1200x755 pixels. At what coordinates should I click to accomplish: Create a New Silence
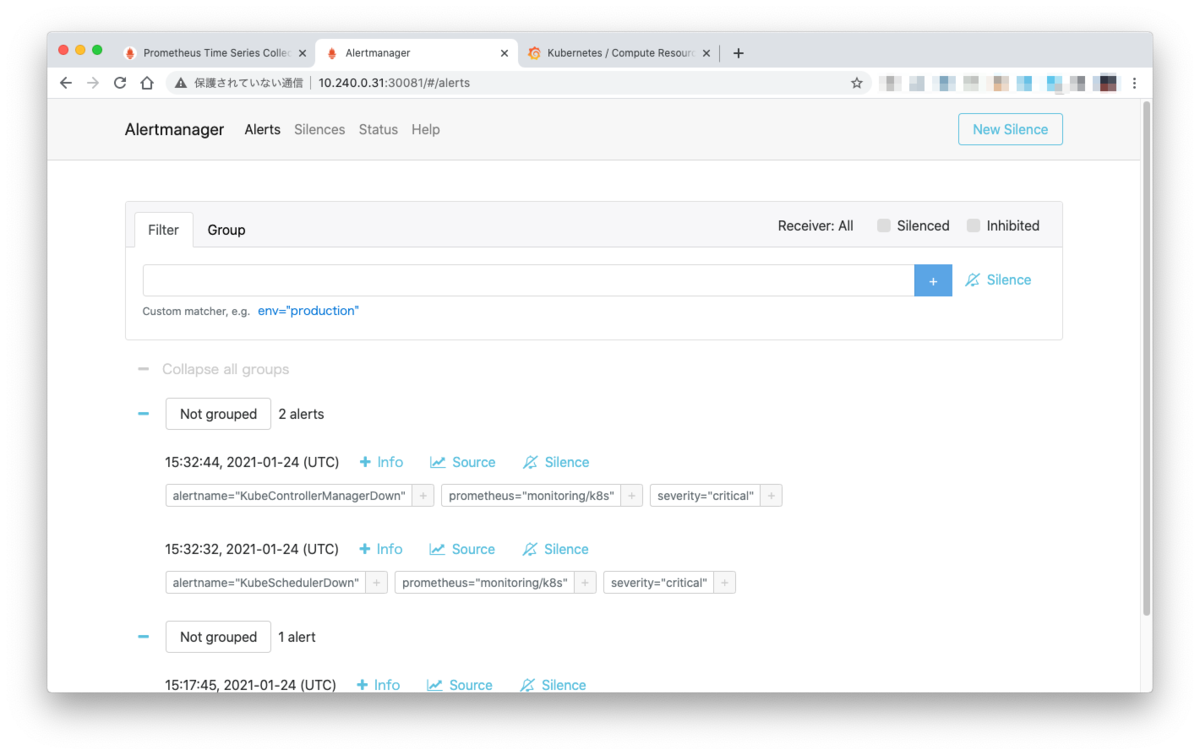1010,129
